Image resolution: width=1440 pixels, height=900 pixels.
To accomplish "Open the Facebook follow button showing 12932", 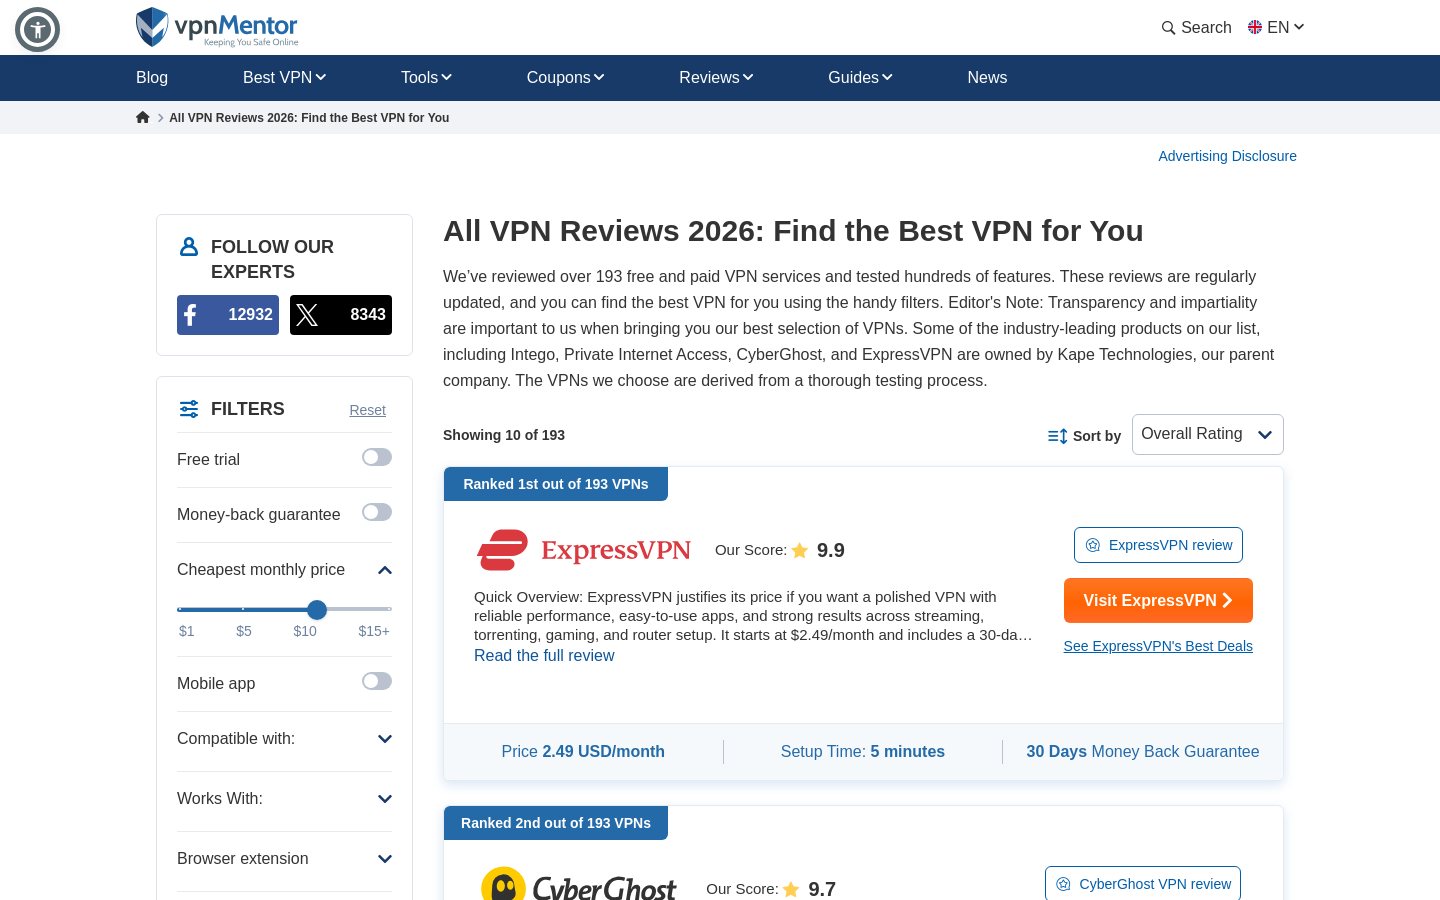I will (x=228, y=315).
